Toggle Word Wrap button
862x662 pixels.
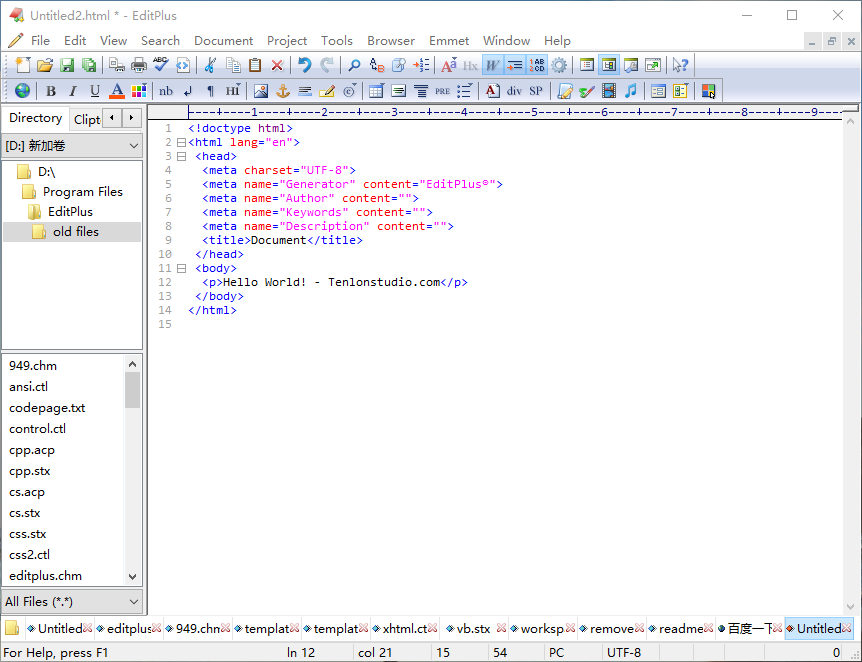pos(492,65)
